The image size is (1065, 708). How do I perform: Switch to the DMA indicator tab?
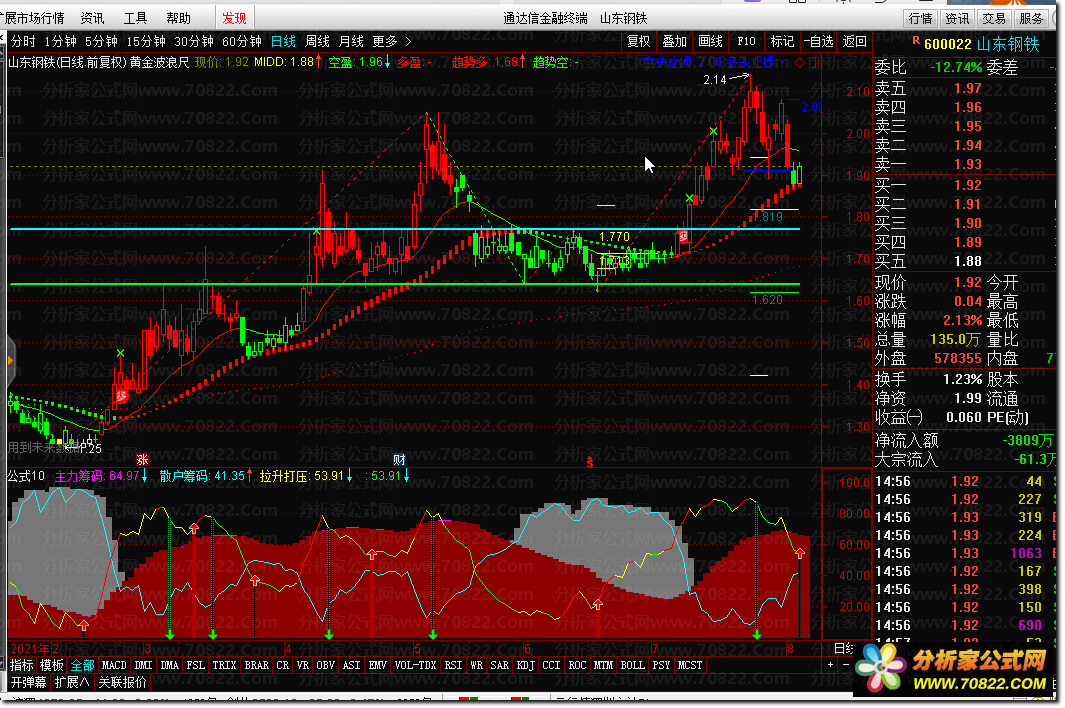[170, 665]
